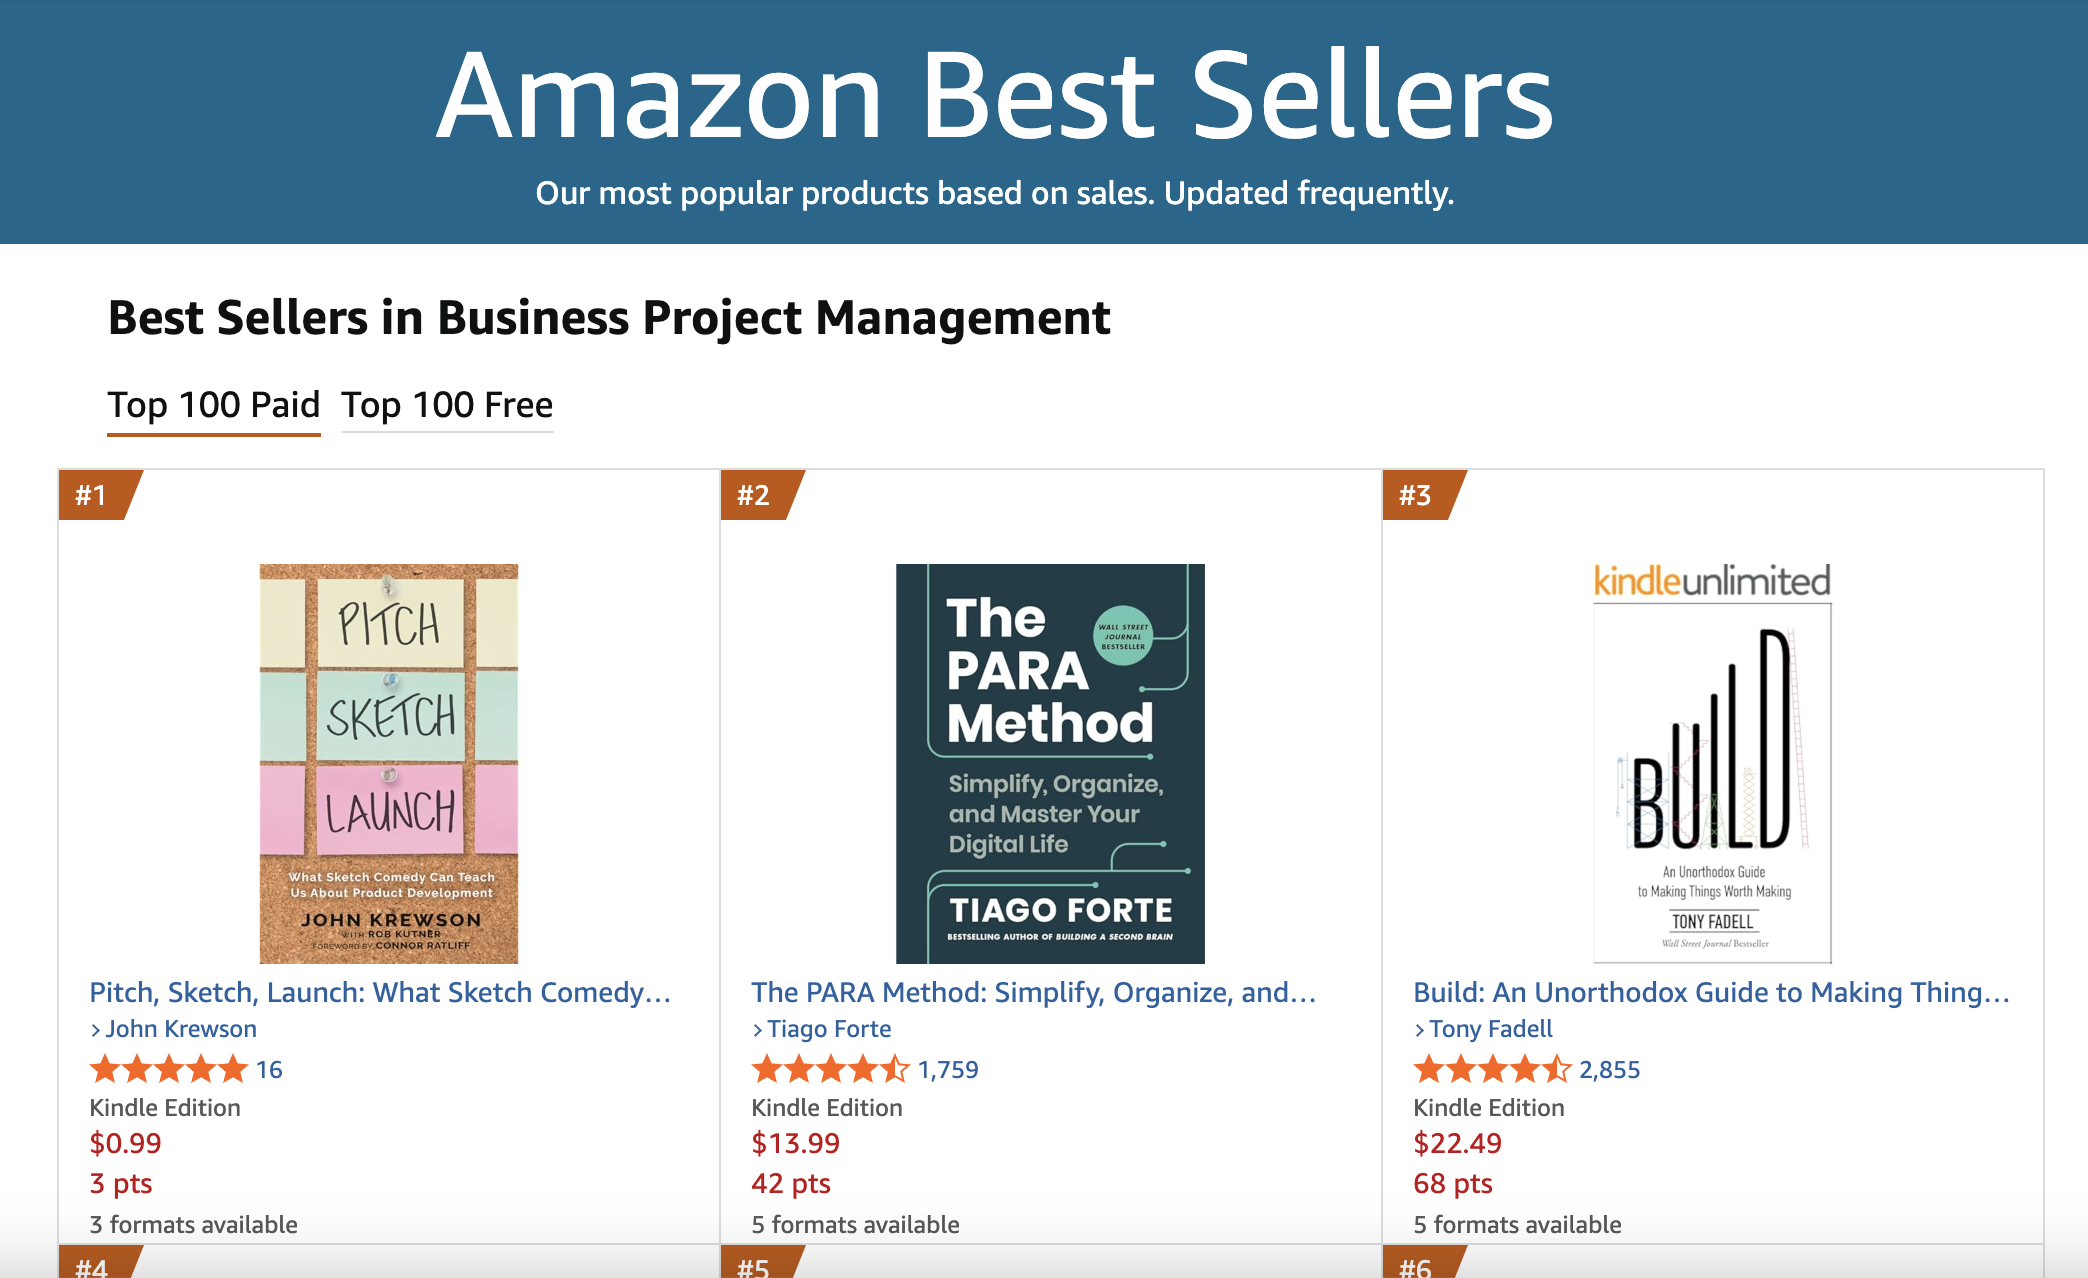The height and width of the screenshot is (1278, 2088).
Task: Open The PARA Method book cover
Action: [1050, 763]
